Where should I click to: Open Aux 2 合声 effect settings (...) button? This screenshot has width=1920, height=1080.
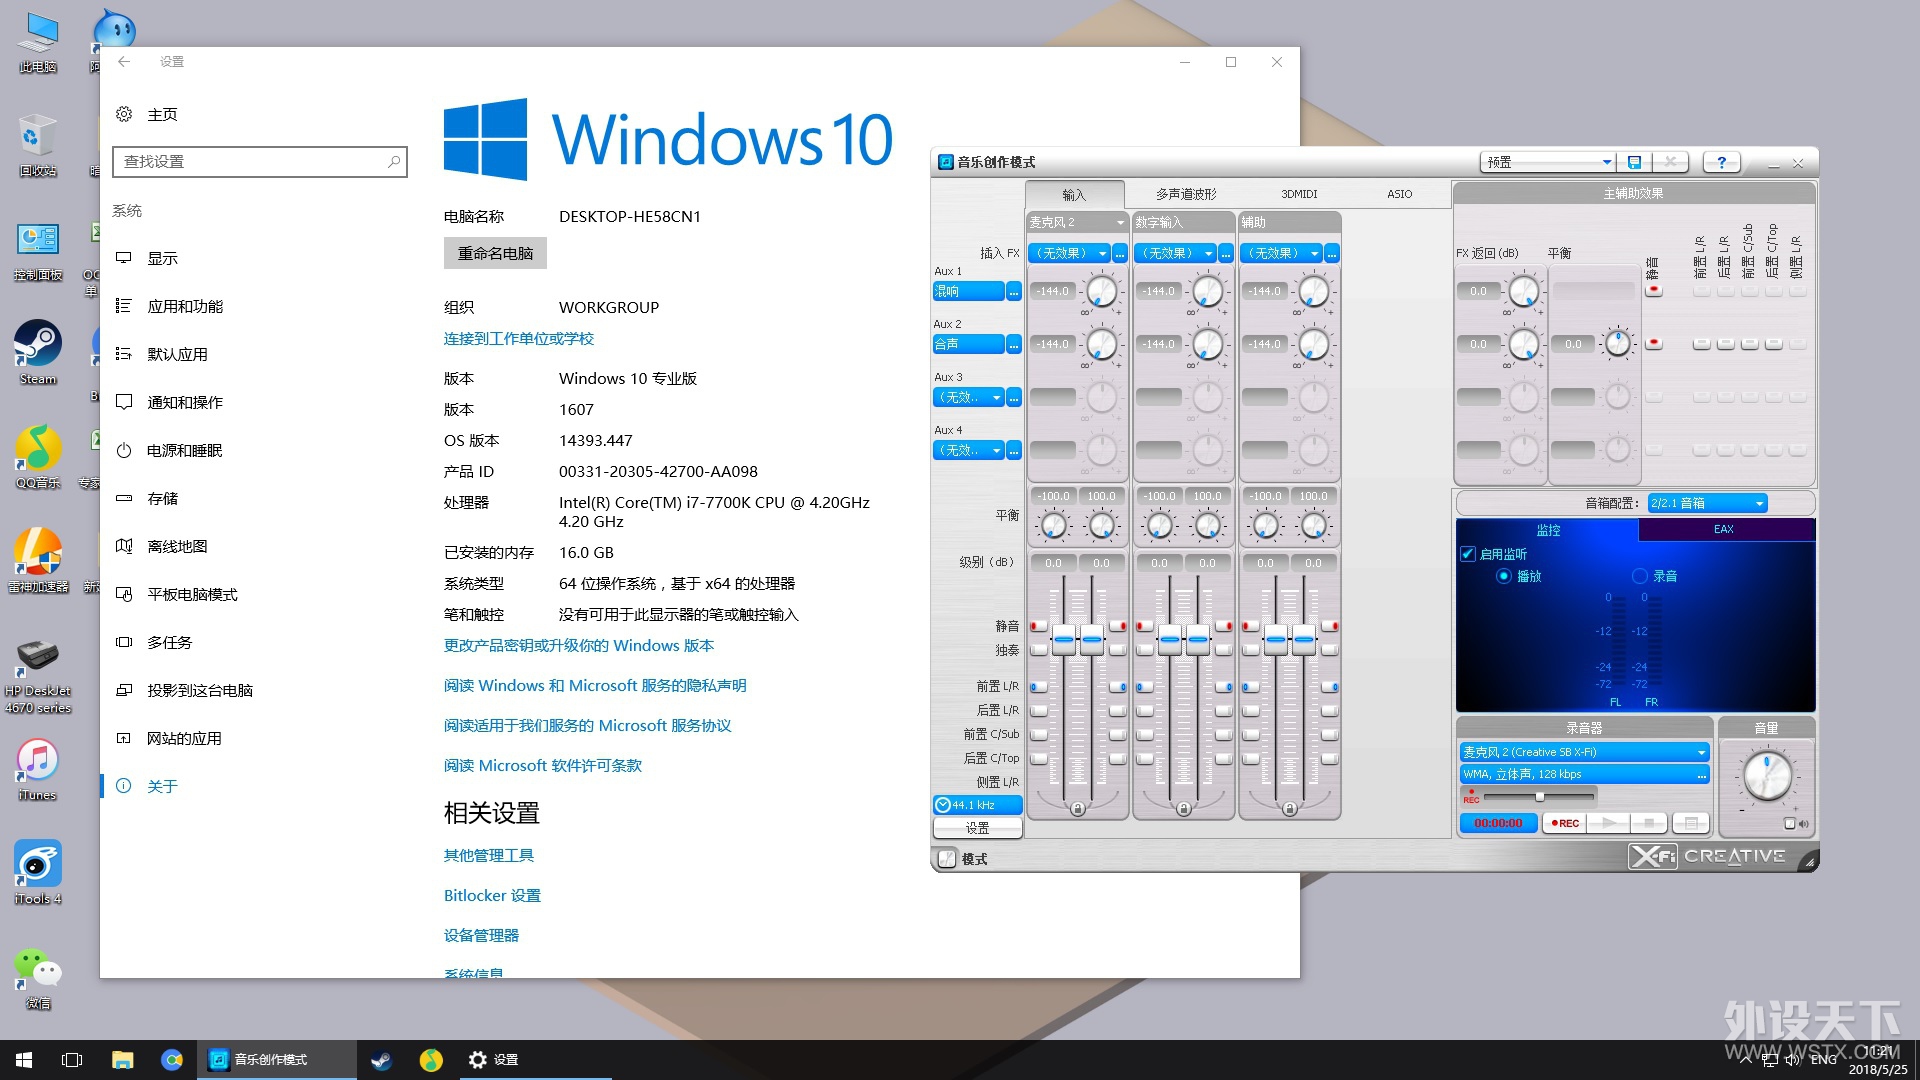pos(1014,344)
